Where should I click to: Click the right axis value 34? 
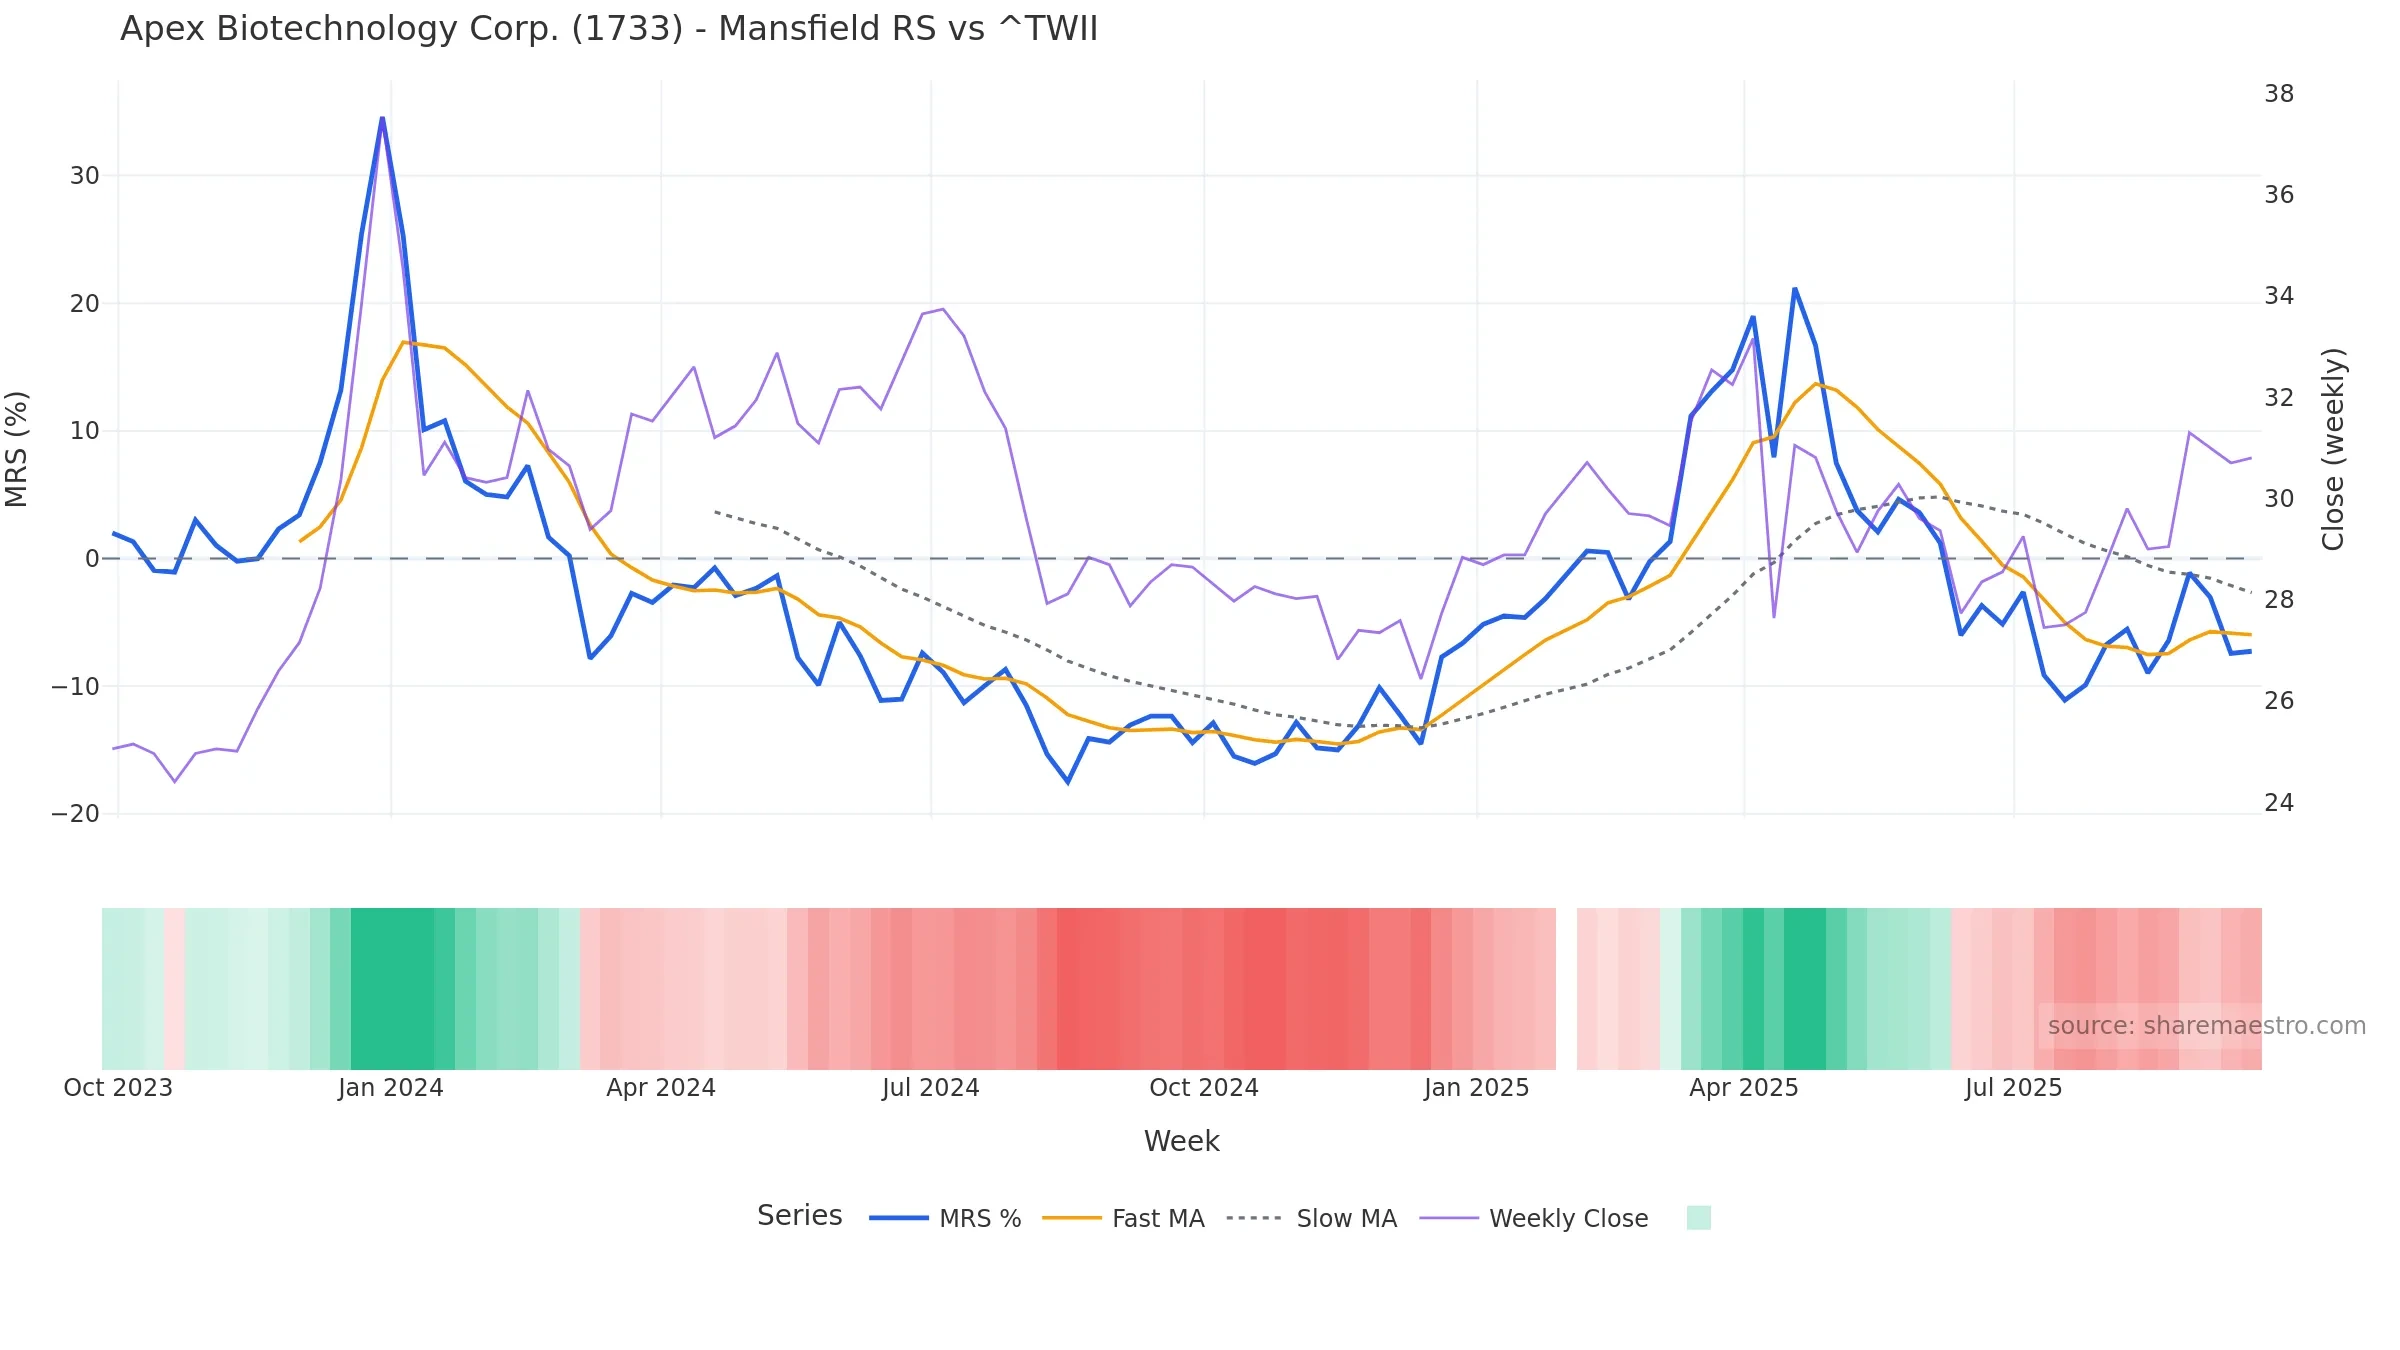pyautogui.click(x=2279, y=296)
